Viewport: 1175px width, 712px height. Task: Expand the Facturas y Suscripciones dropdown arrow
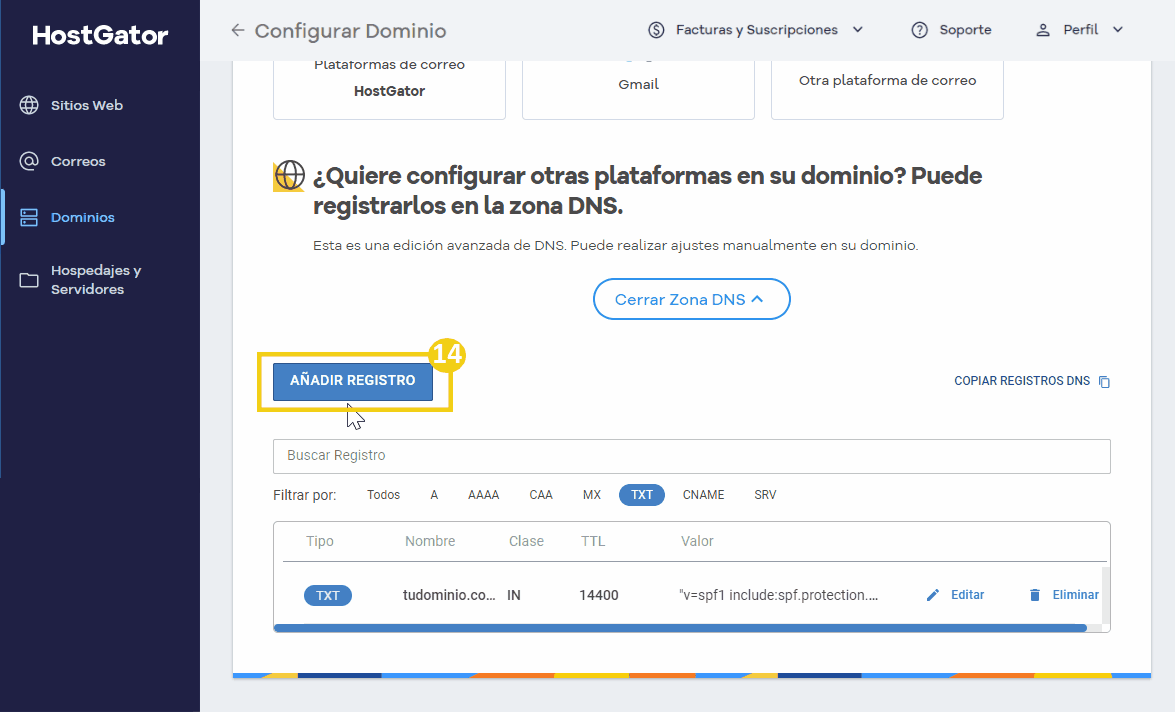858,30
